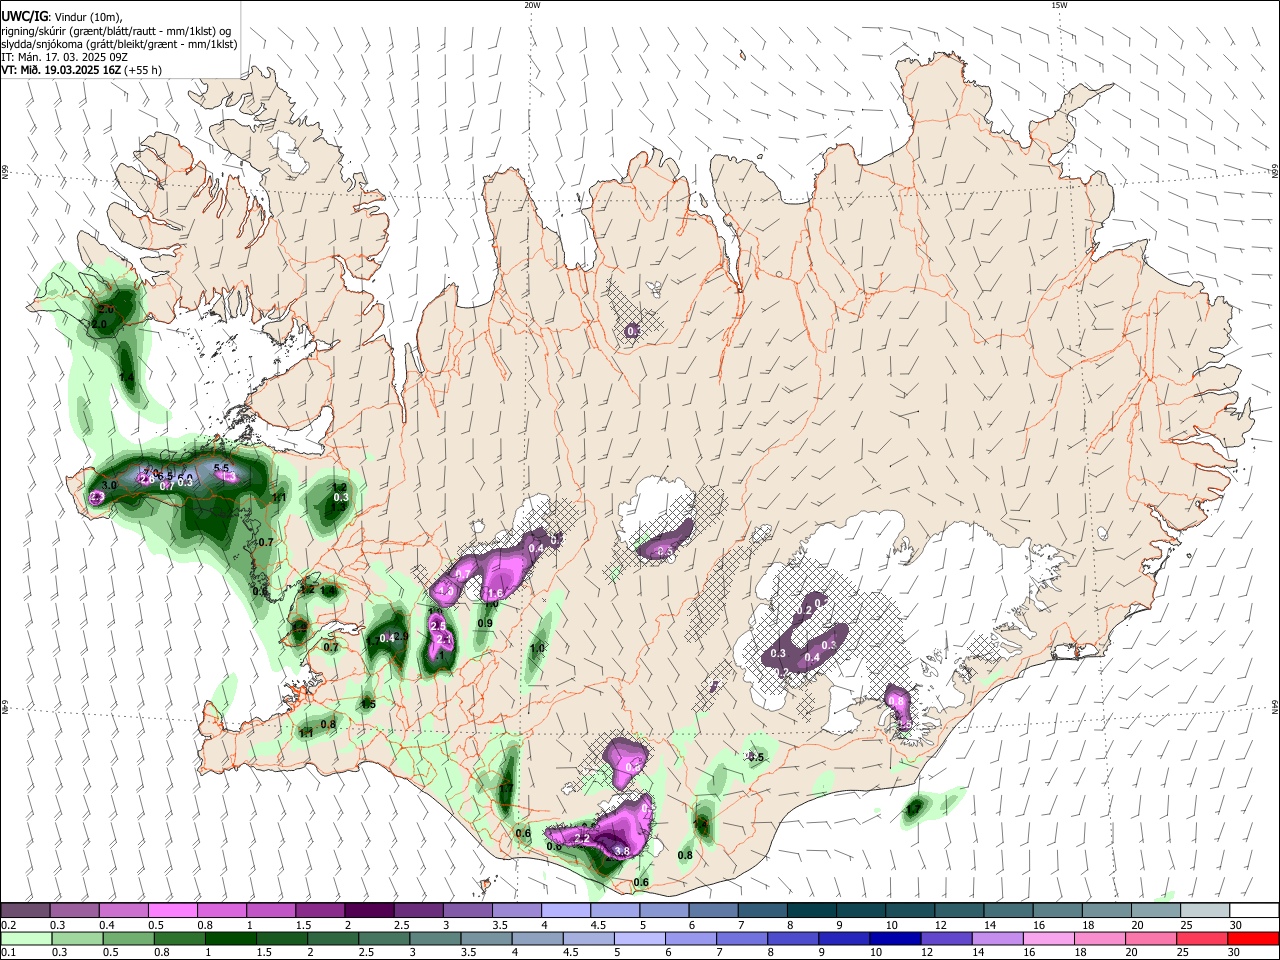Select the dark teal 9 mm snow legend swatch
Image resolution: width=1280 pixels, height=960 pixels.
click(x=861, y=910)
